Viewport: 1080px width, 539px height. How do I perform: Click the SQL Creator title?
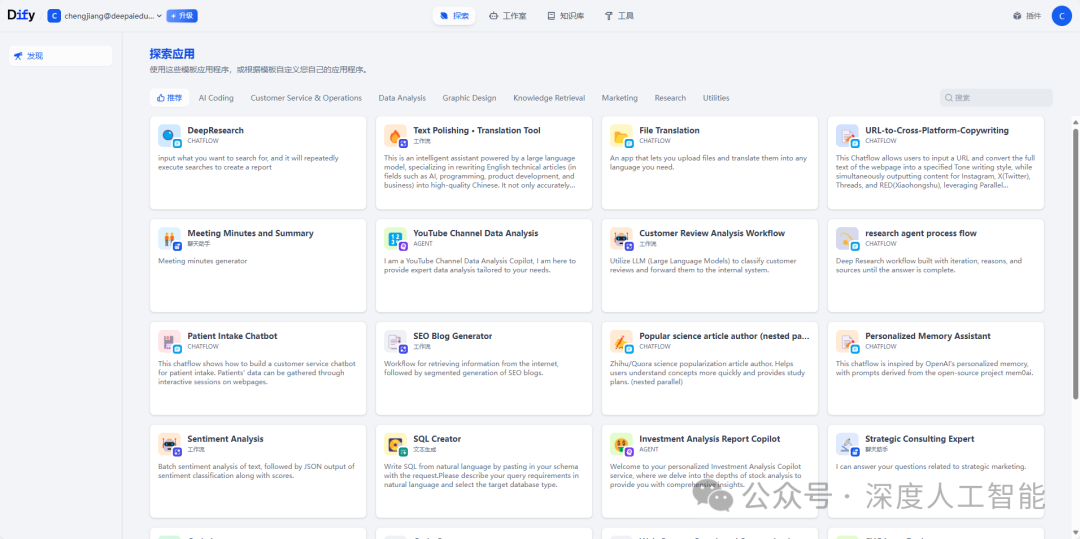[437, 438]
